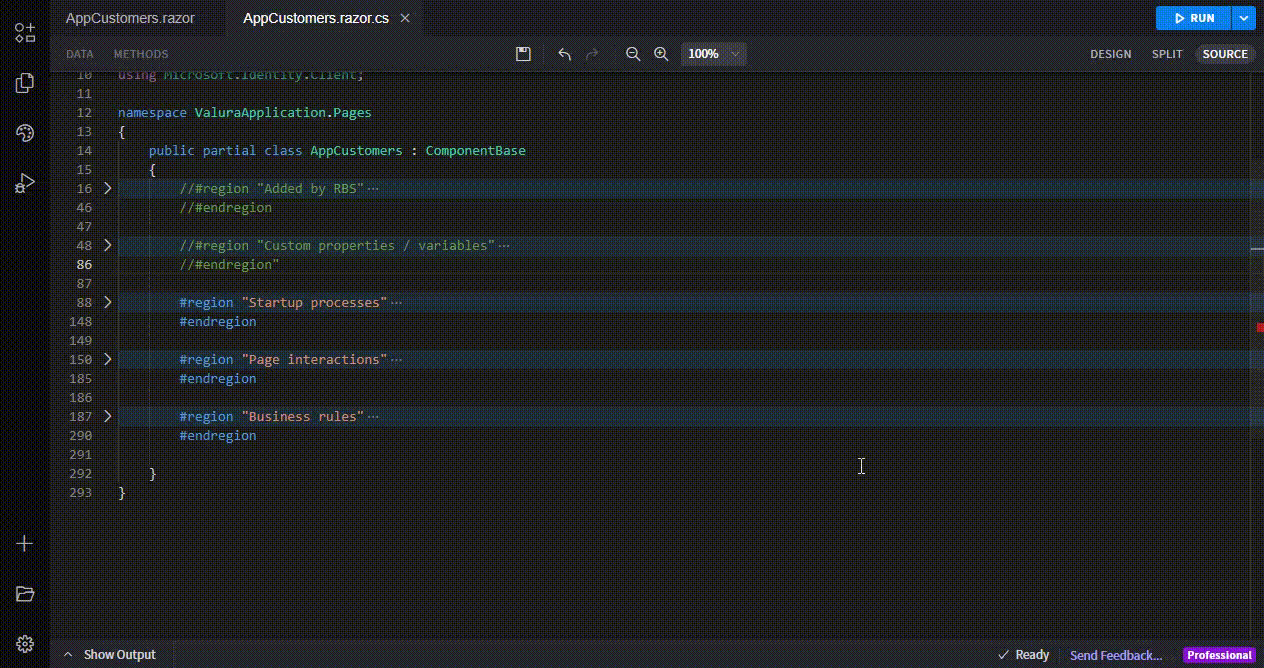Open the files explorer icon in the sidebar
This screenshot has width=1264, height=668.
(x=25, y=83)
